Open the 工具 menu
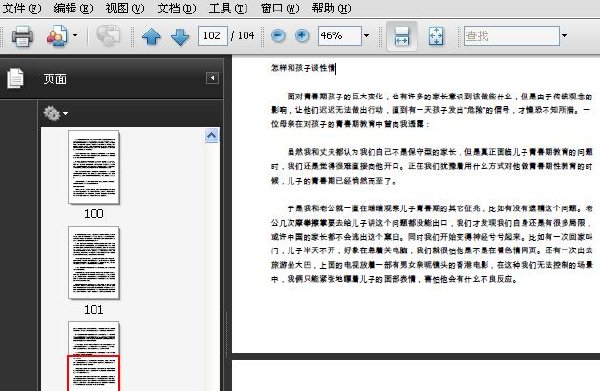Image resolution: width=600 pixels, height=391 pixels. [x=228, y=8]
